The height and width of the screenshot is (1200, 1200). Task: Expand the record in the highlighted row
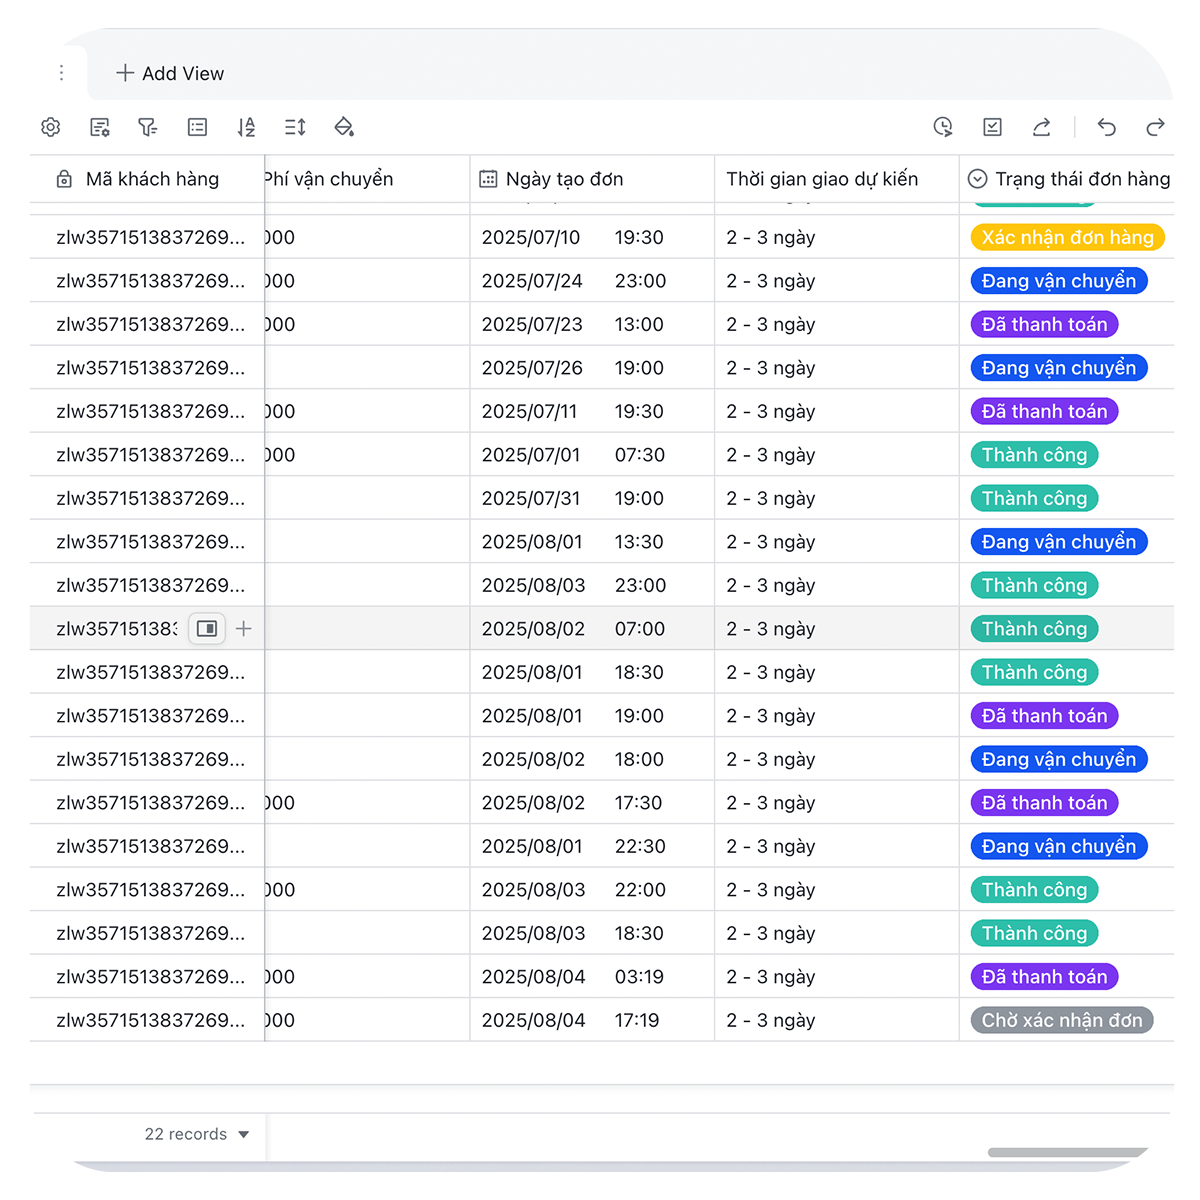pos(207,629)
